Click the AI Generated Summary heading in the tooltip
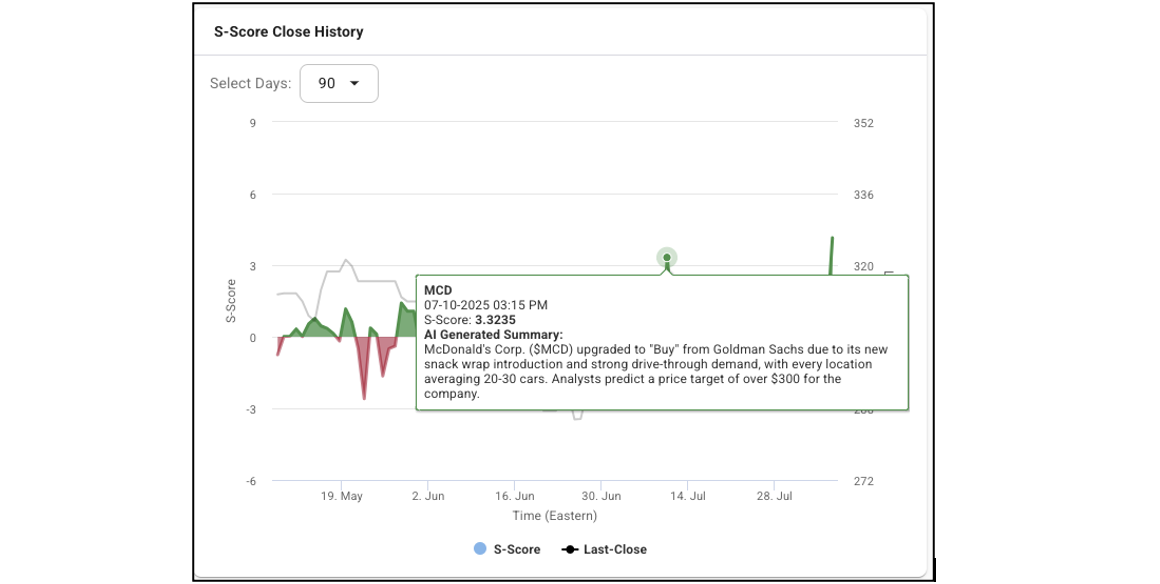 (493, 334)
